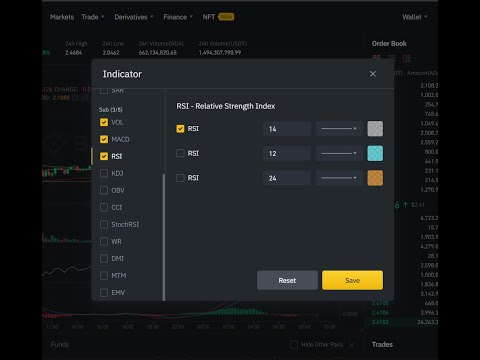Click the indicator list scrollbar
480x360 pixels.
click(164, 237)
